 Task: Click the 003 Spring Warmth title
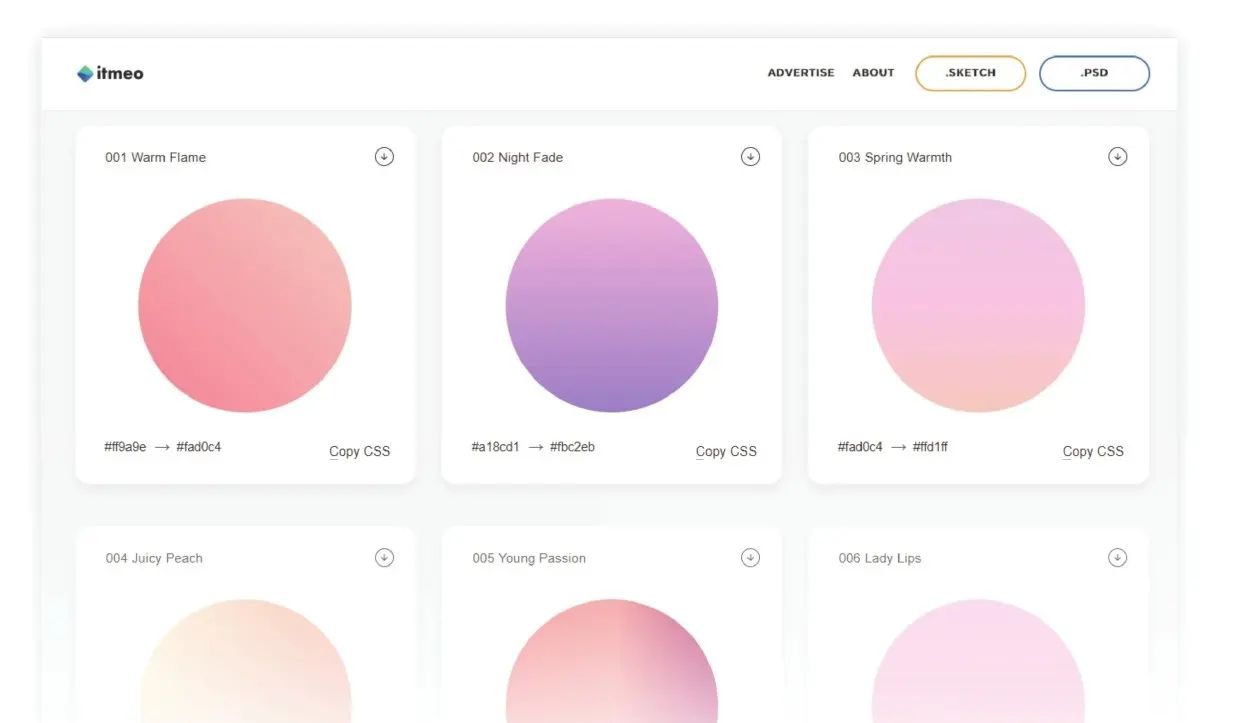click(x=895, y=157)
